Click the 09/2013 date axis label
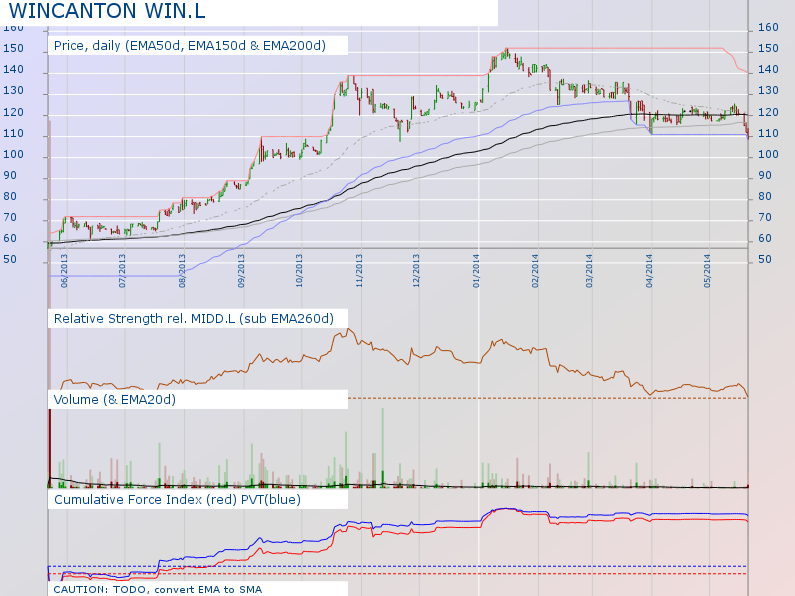The width and height of the screenshot is (795, 596). point(241,271)
